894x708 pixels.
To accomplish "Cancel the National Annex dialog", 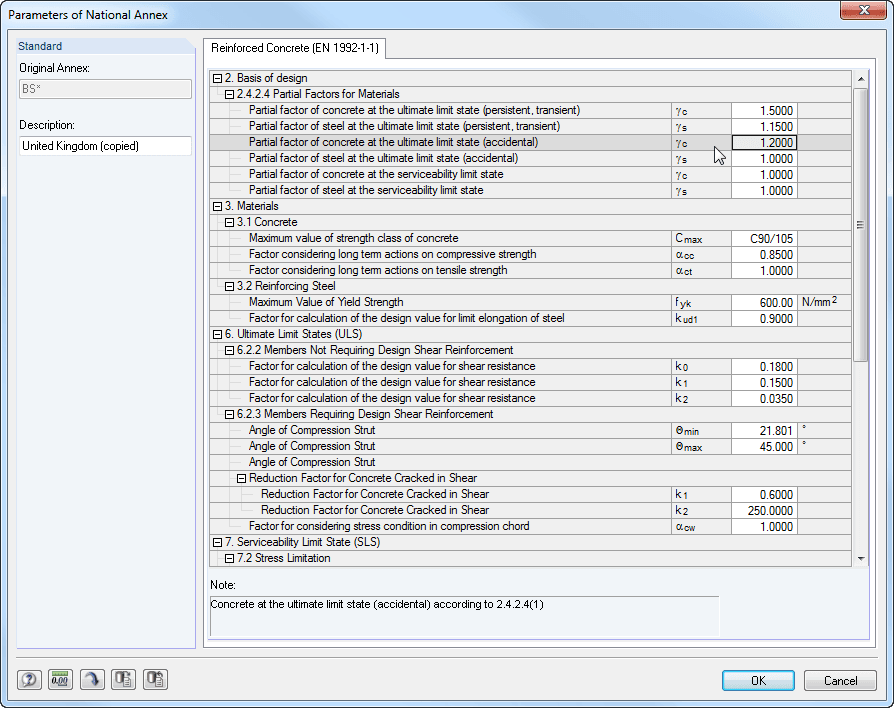I will [x=840, y=681].
